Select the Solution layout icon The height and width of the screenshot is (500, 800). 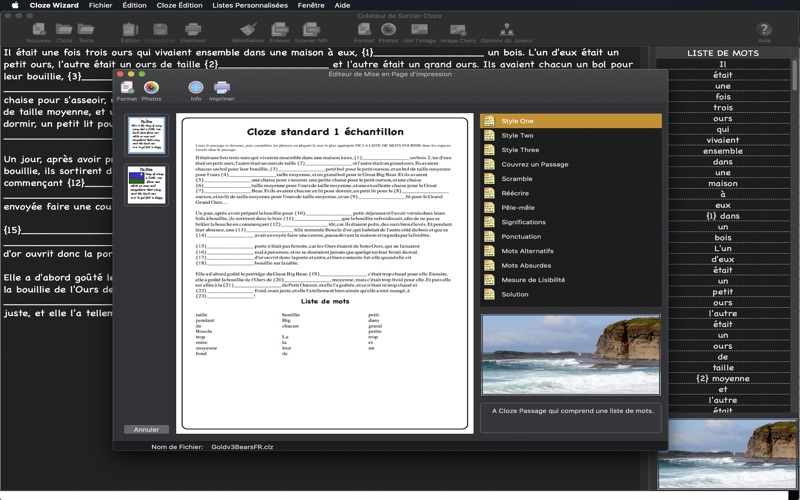point(490,294)
